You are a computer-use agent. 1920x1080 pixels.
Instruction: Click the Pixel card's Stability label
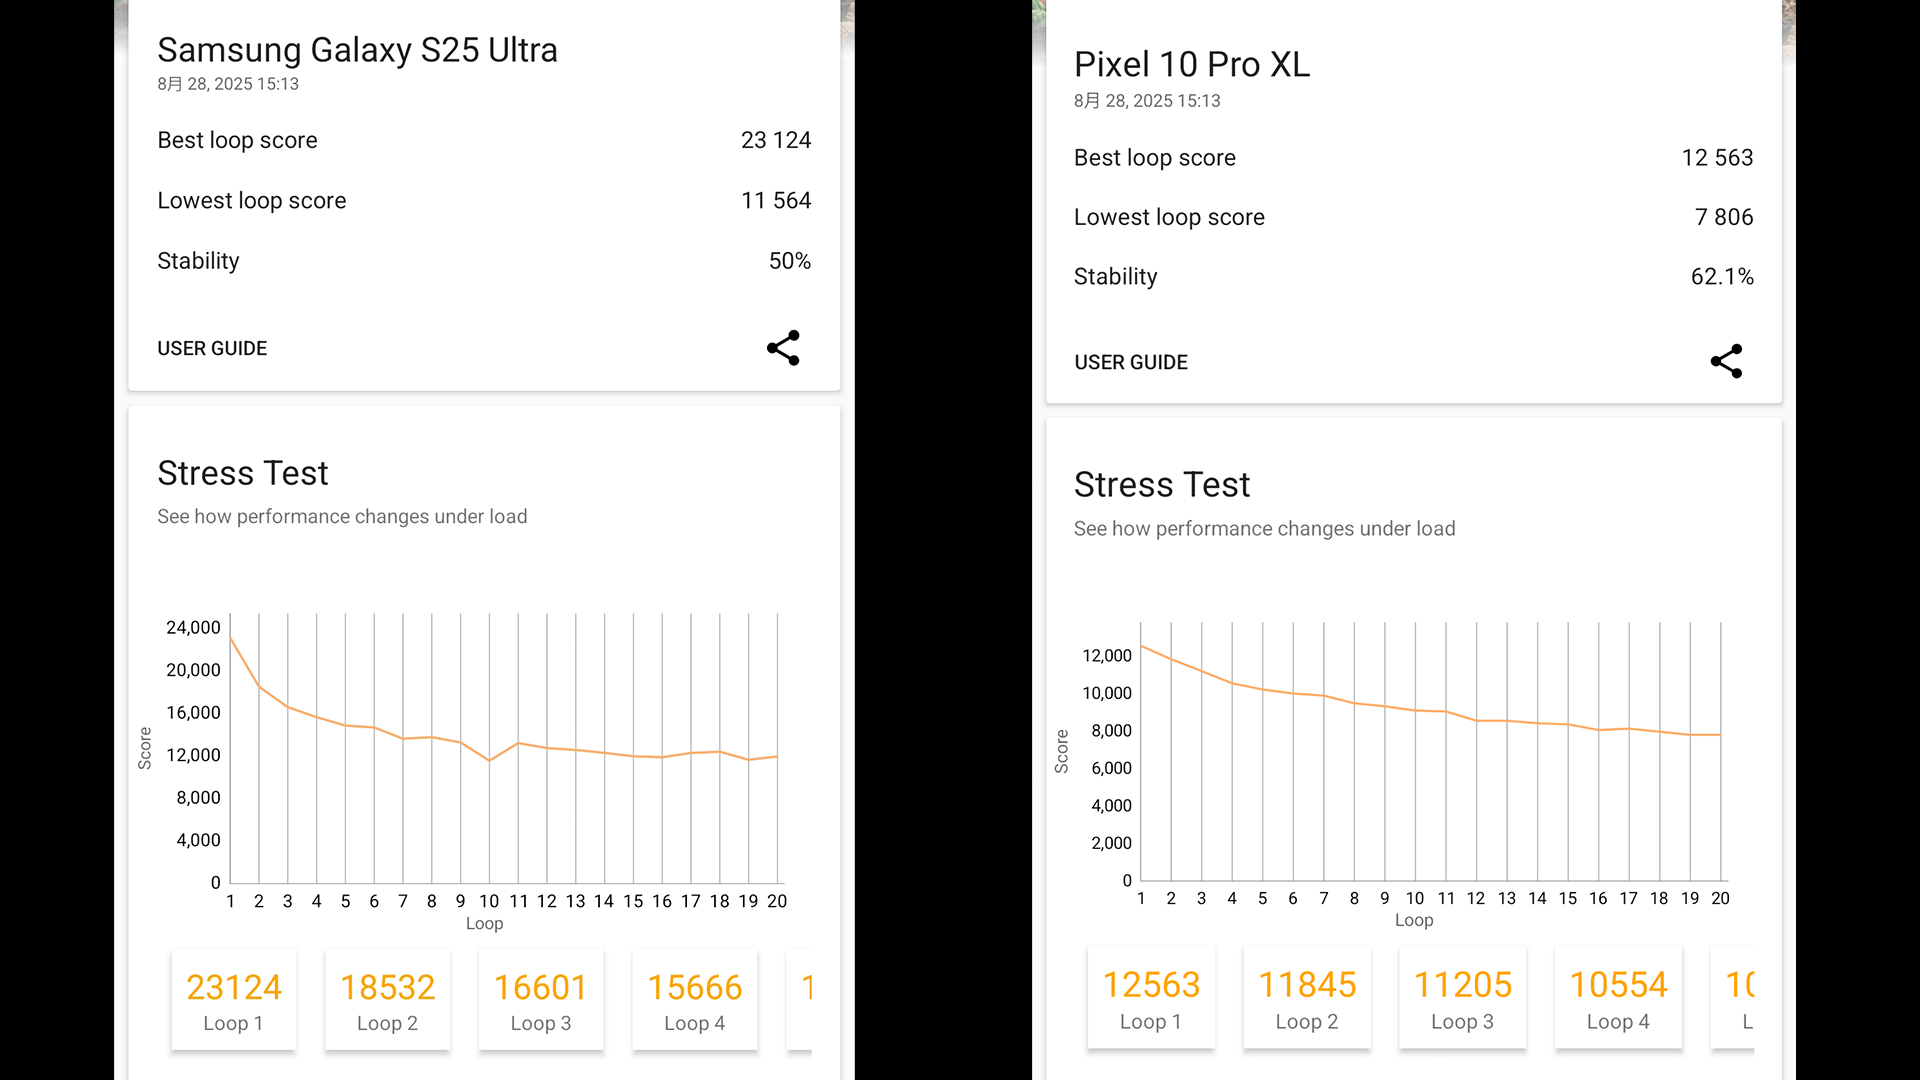coord(1116,277)
